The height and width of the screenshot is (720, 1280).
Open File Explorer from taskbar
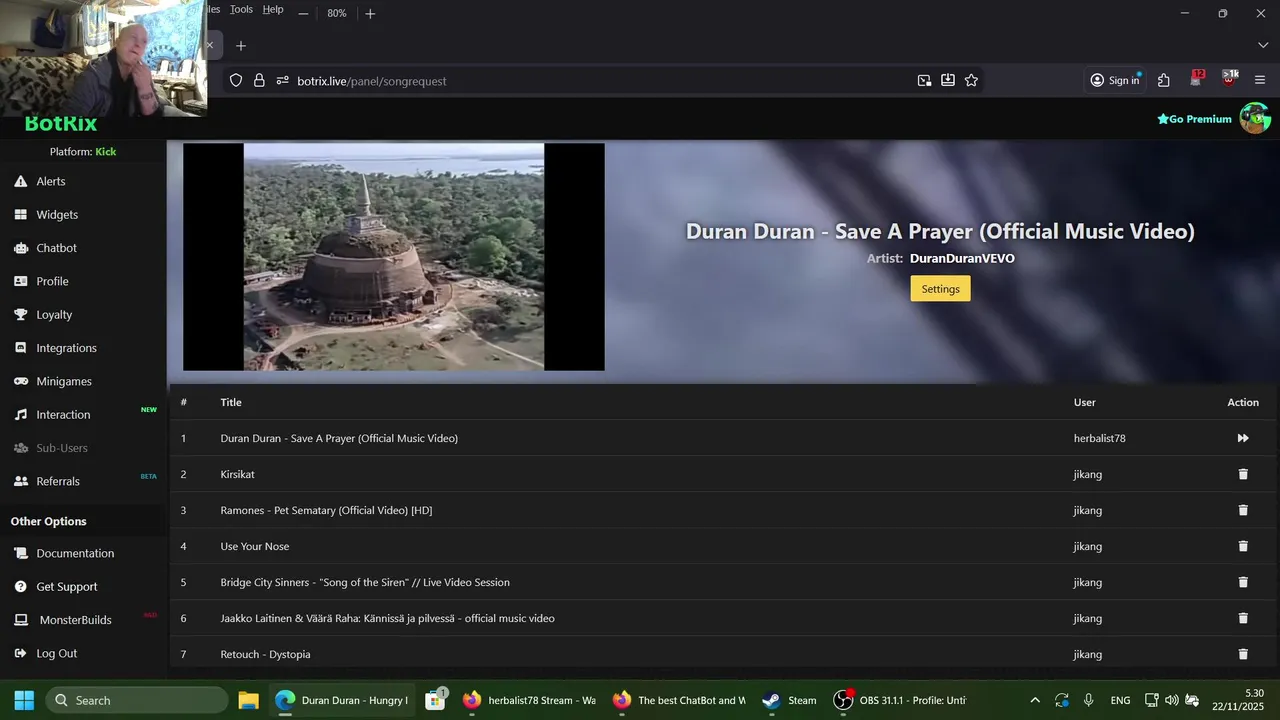tap(249, 700)
